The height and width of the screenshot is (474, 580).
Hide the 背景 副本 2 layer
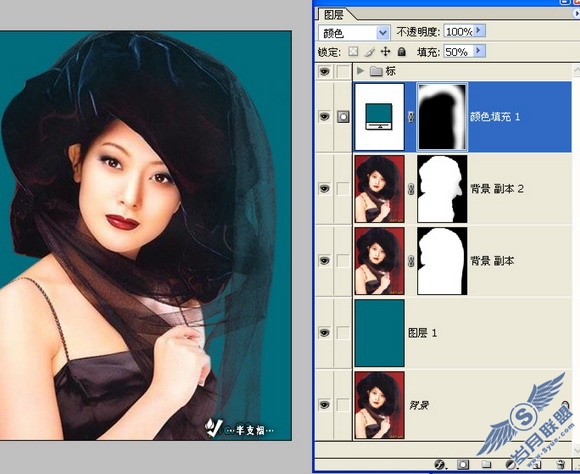[324, 189]
